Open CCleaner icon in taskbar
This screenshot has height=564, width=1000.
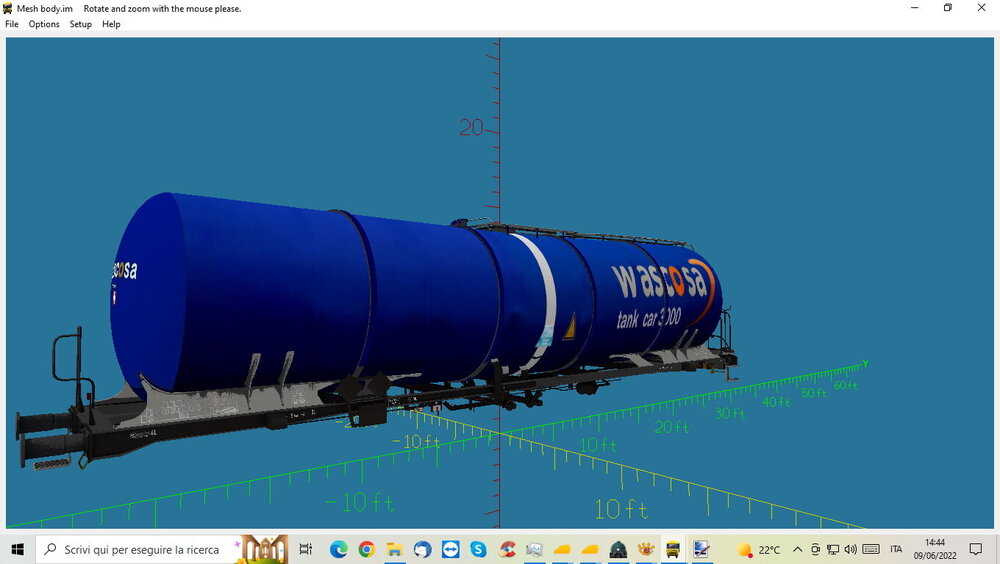(506, 549)
